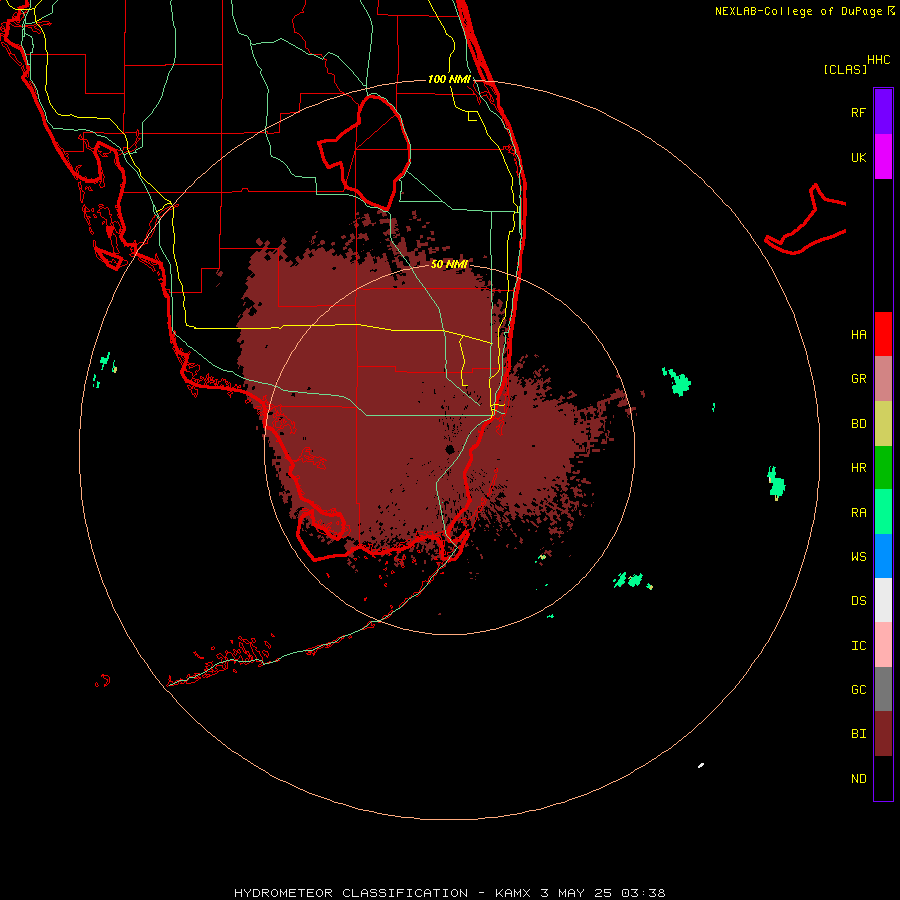Image resolution: width=900 pixels, height=900 pixels.
Task: Click the '3 MAY 25 03:38' timestamp
Action: tap(603, 893)
